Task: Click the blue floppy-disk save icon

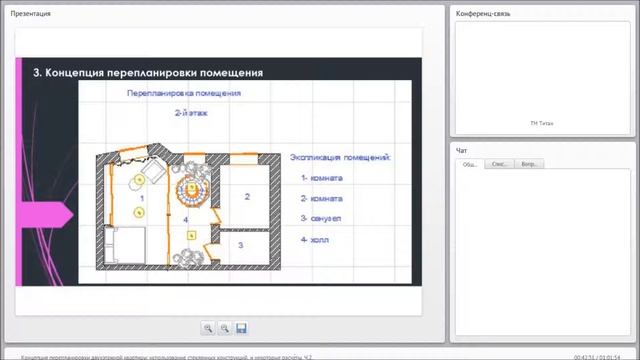Action: click(241, 328)
